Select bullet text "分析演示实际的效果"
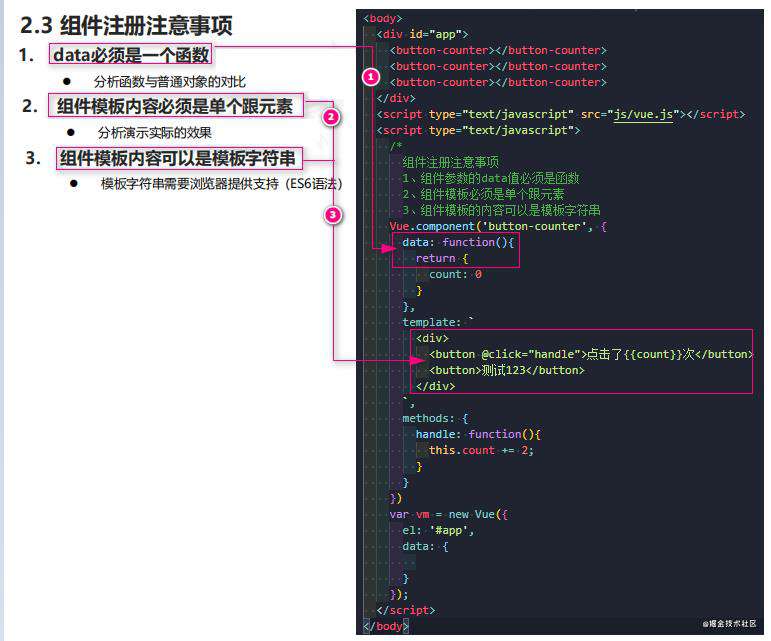Viewport: 771px width, 641px height. [x=154, y=132]
